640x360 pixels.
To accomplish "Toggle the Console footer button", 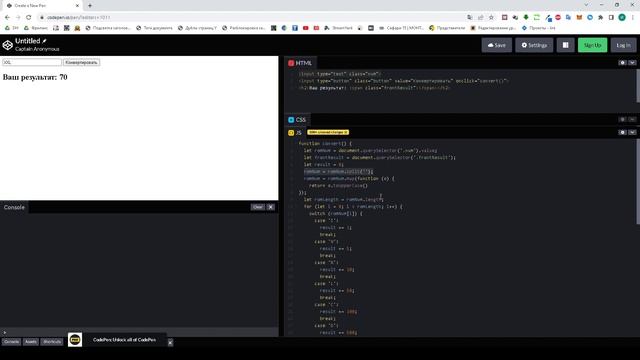I will click(11, 342).
